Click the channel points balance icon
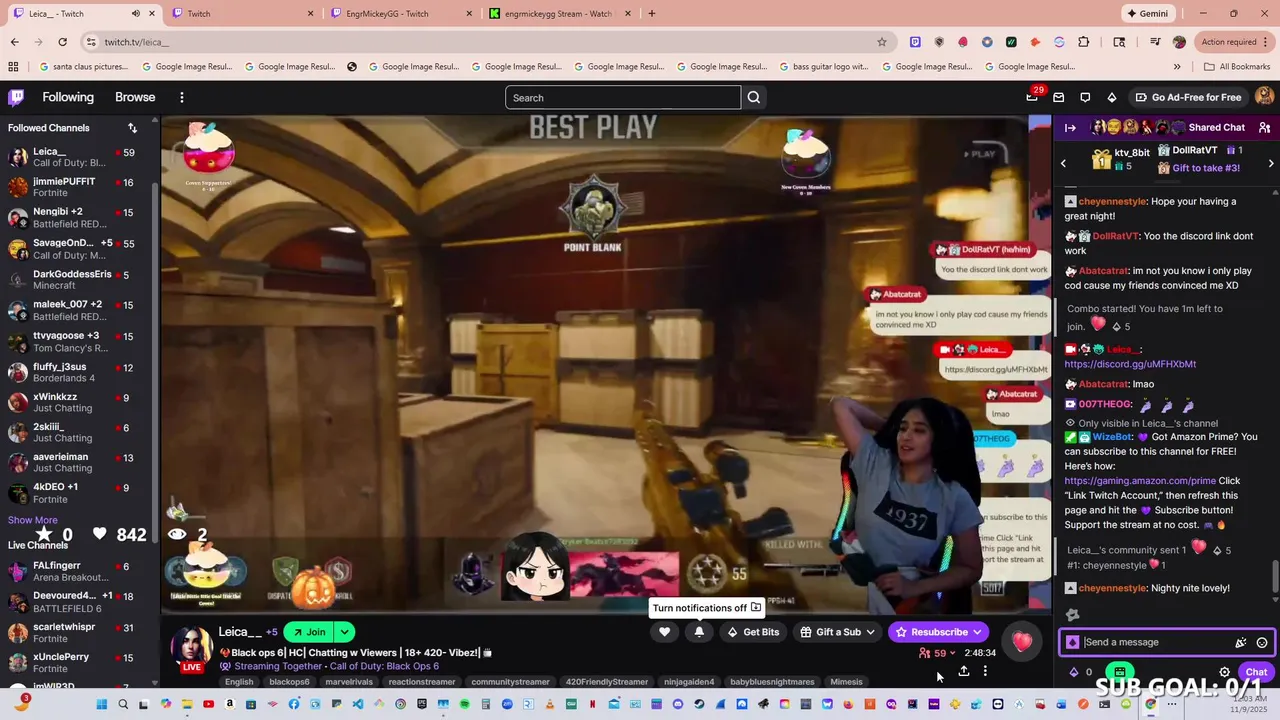This screenshot has height=720, width=1280. coord(1074,672)
